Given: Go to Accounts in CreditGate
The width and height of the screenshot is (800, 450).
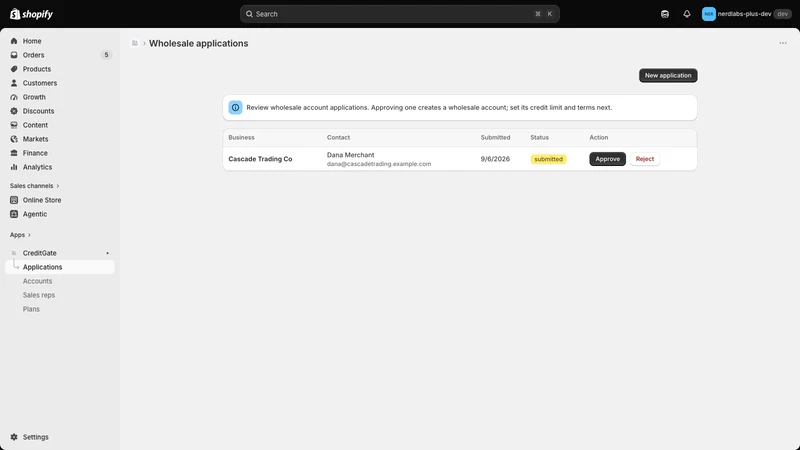Looking at the screenshot, I should click(37, 281).
